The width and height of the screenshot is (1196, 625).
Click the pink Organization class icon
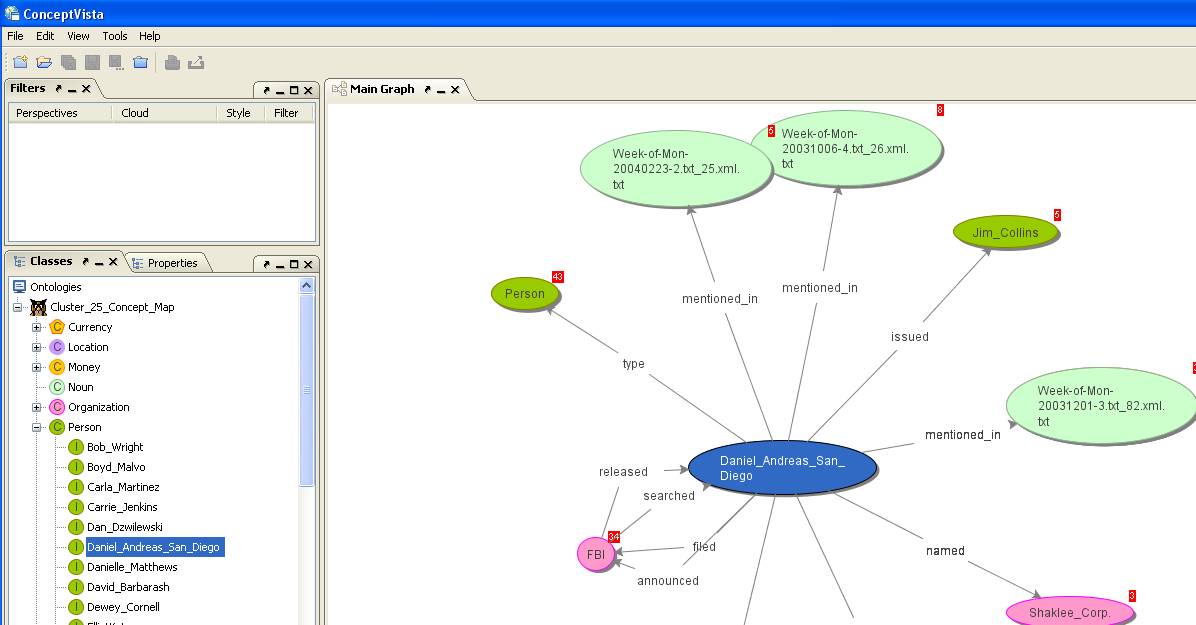57,407
